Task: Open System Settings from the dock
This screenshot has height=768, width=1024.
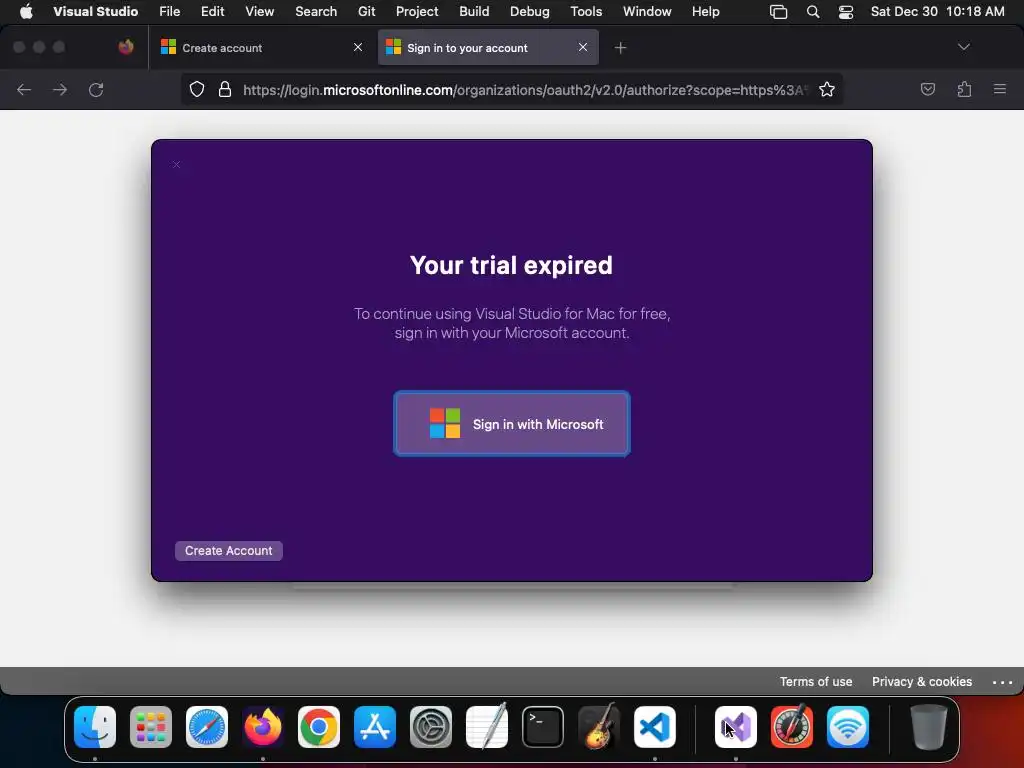Action: point(430,727)
